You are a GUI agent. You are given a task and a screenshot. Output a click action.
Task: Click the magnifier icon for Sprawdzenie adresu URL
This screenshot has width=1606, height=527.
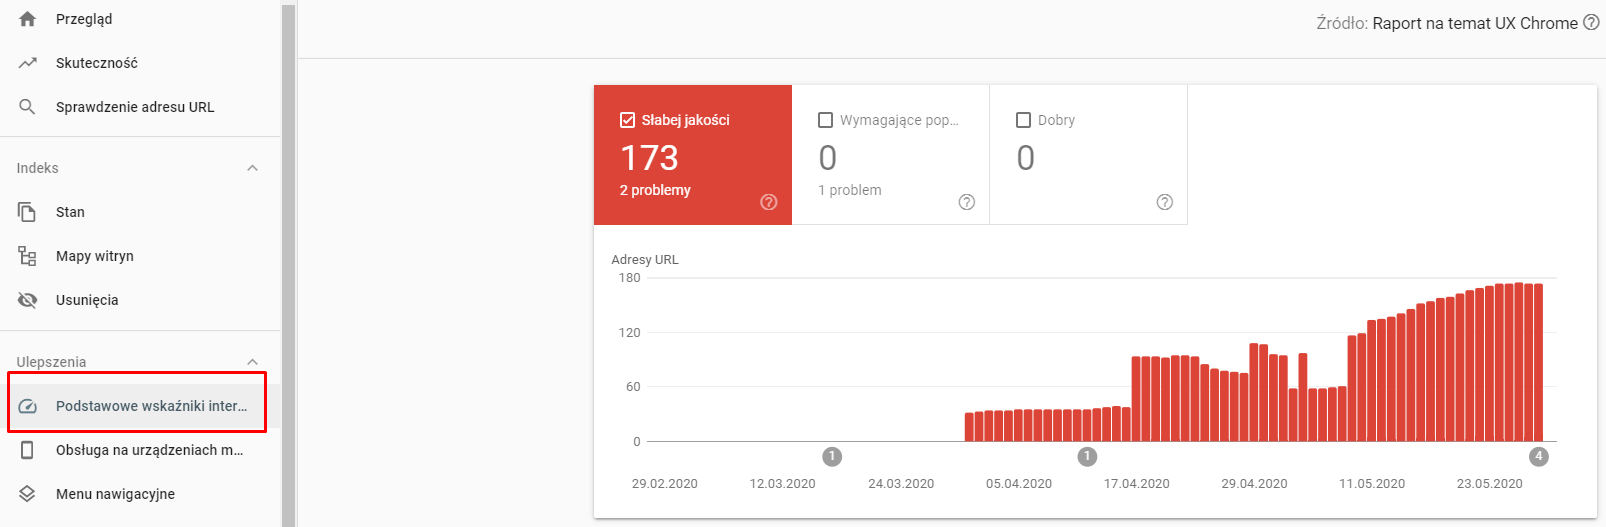pos(27,107)
